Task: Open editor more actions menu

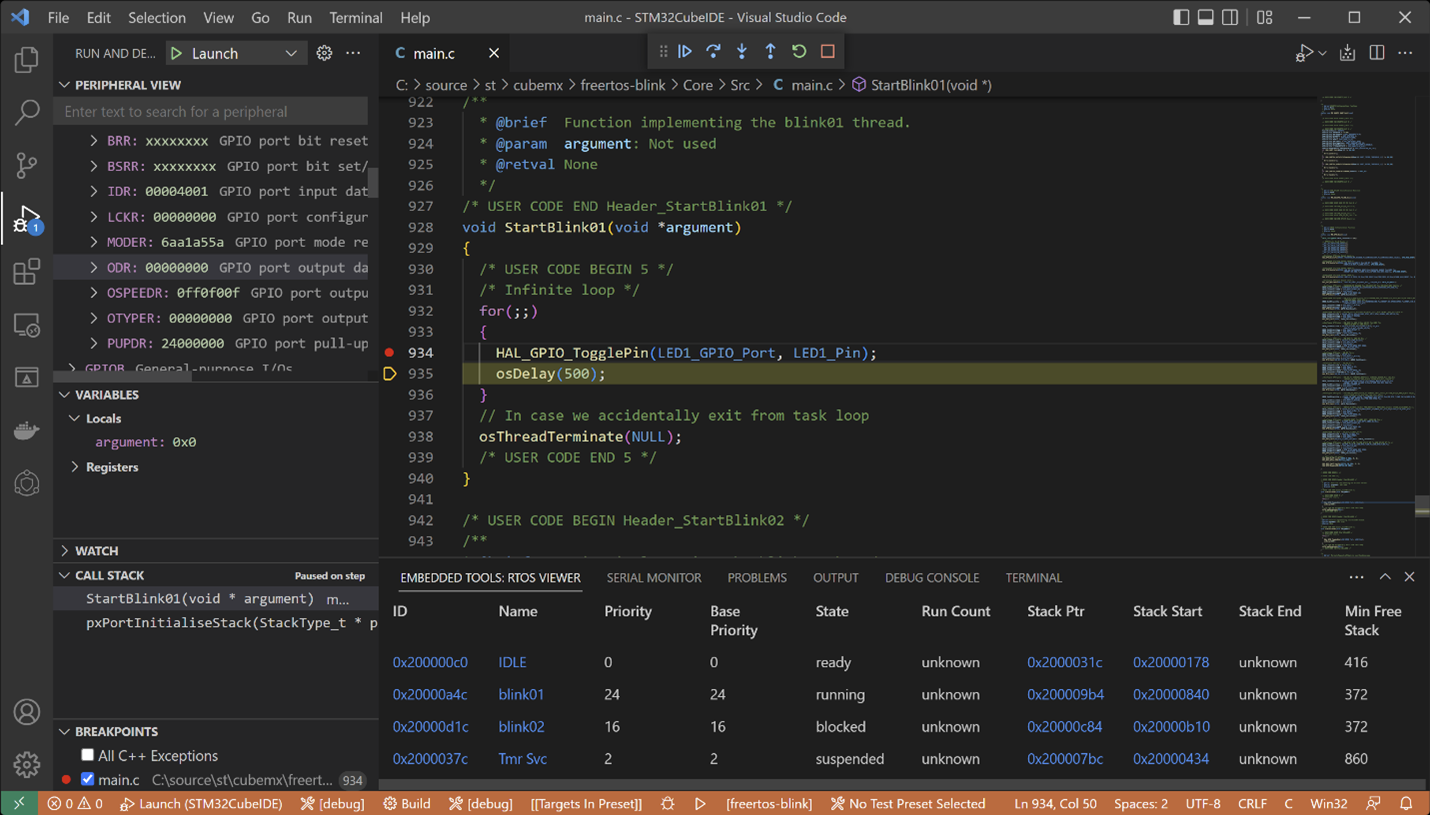Action: (x=1405, y=53)
